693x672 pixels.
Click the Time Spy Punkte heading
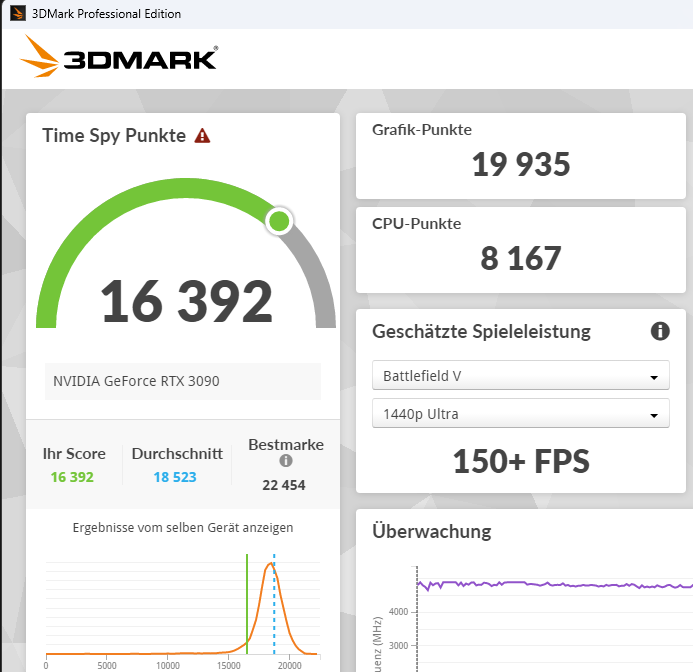tap(114, 136)
